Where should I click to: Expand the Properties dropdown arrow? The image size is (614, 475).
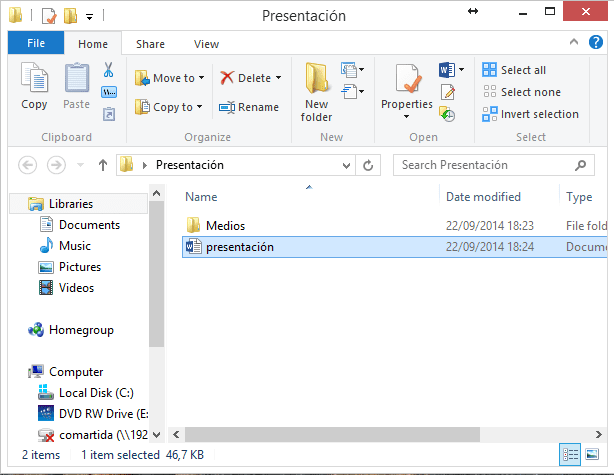click(406, 116)
